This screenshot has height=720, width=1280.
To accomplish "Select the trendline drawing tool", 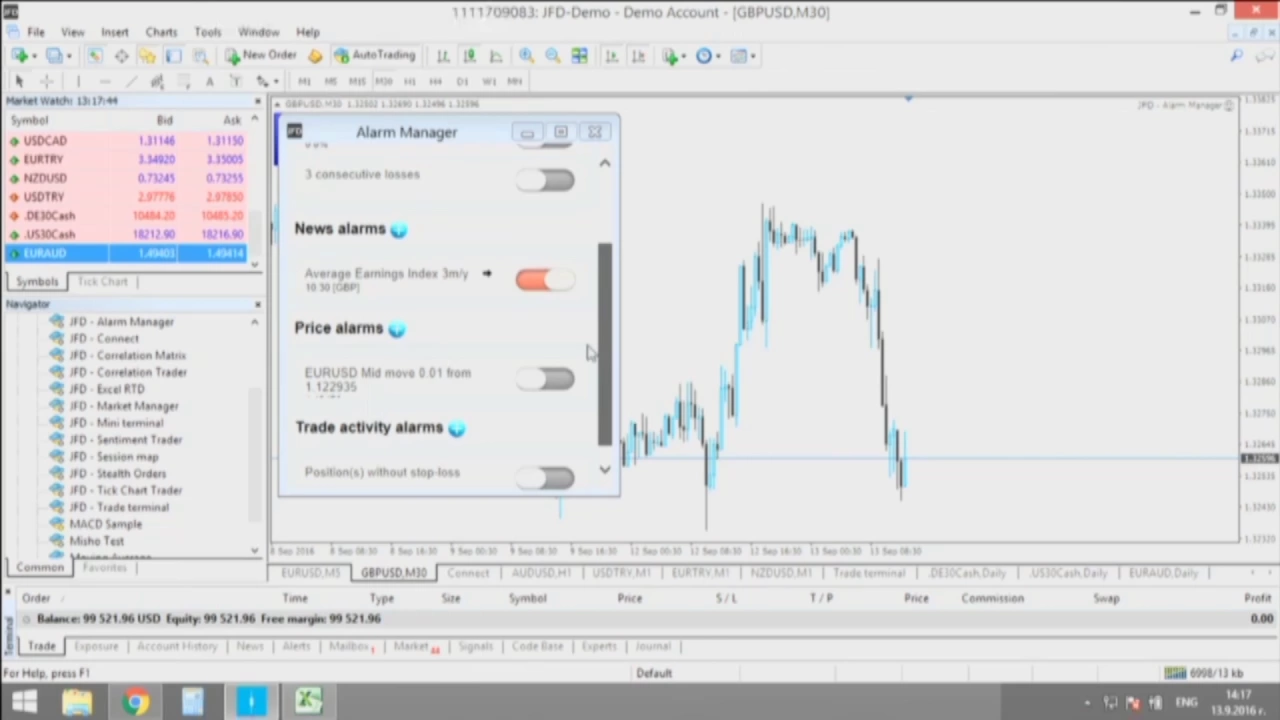I will (x=131, y=81).
